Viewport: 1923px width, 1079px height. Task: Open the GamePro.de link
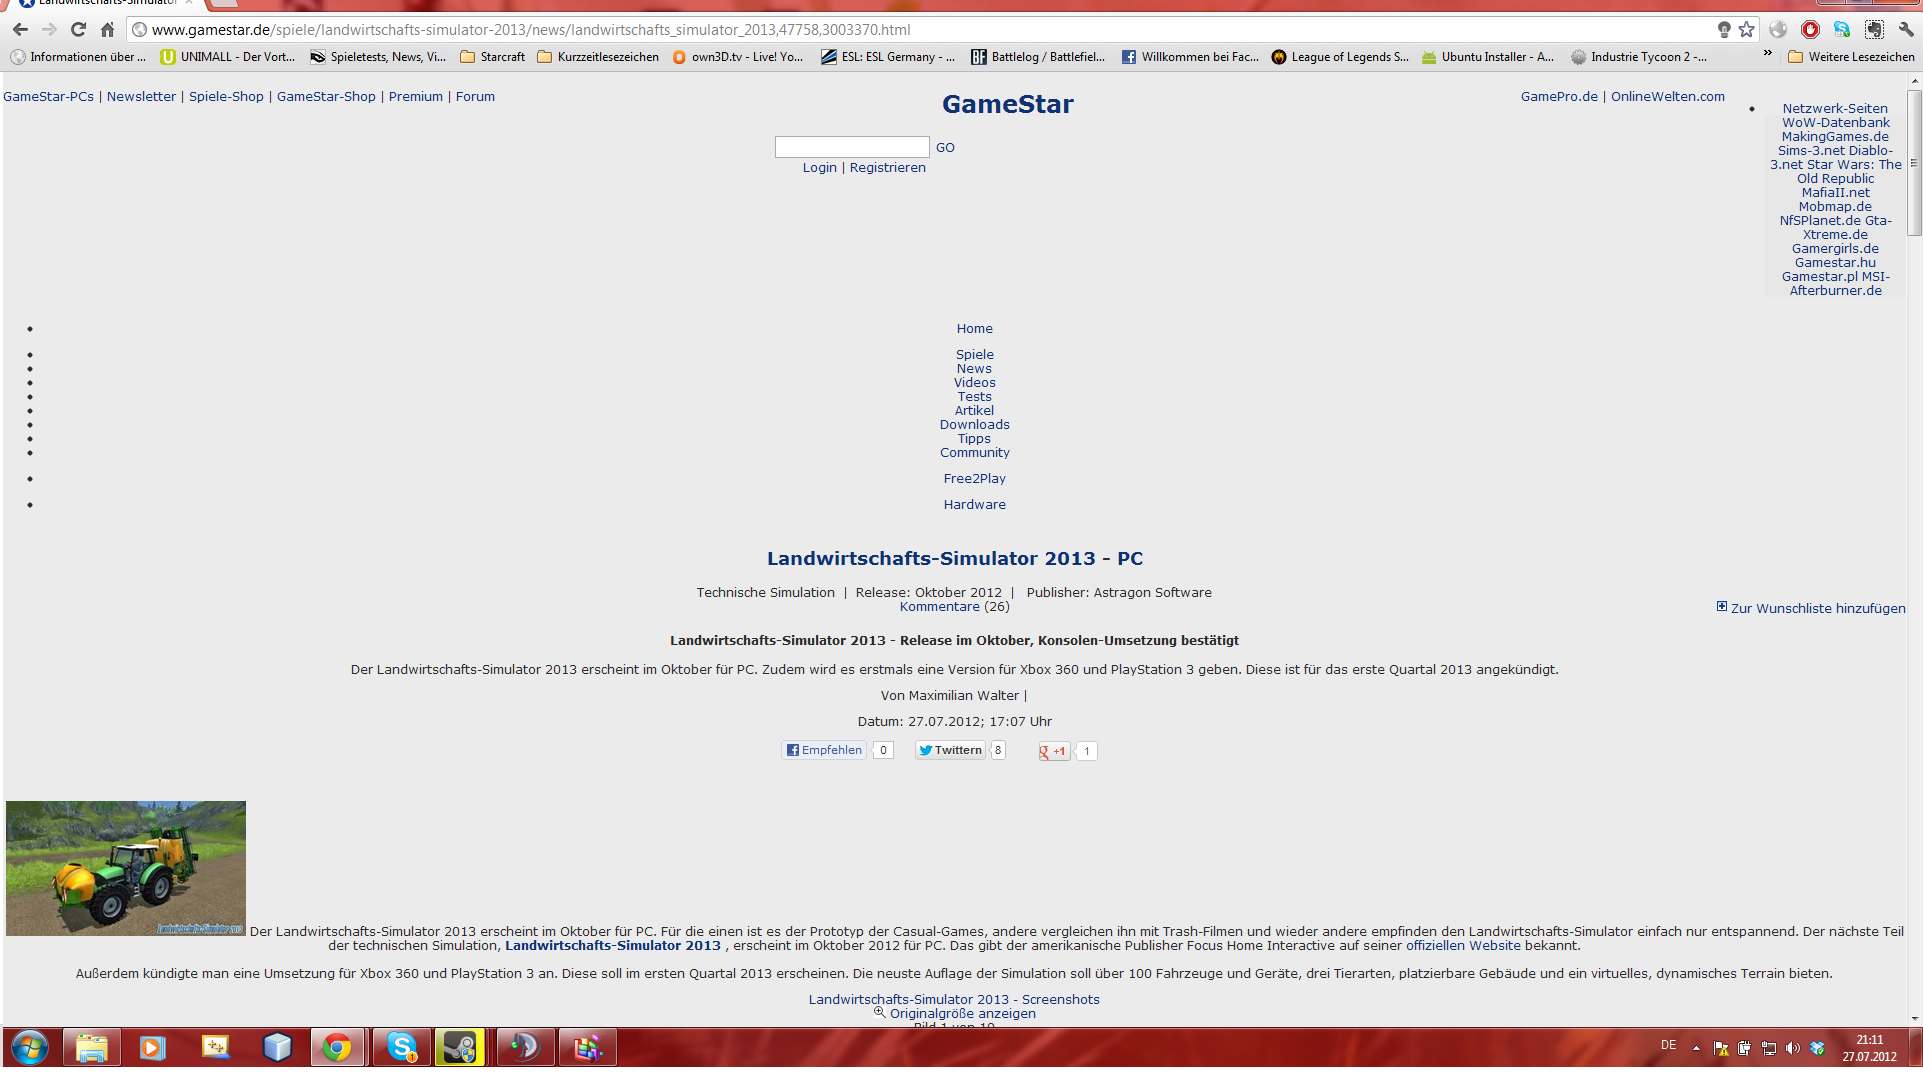click(x=1559, y=97)
